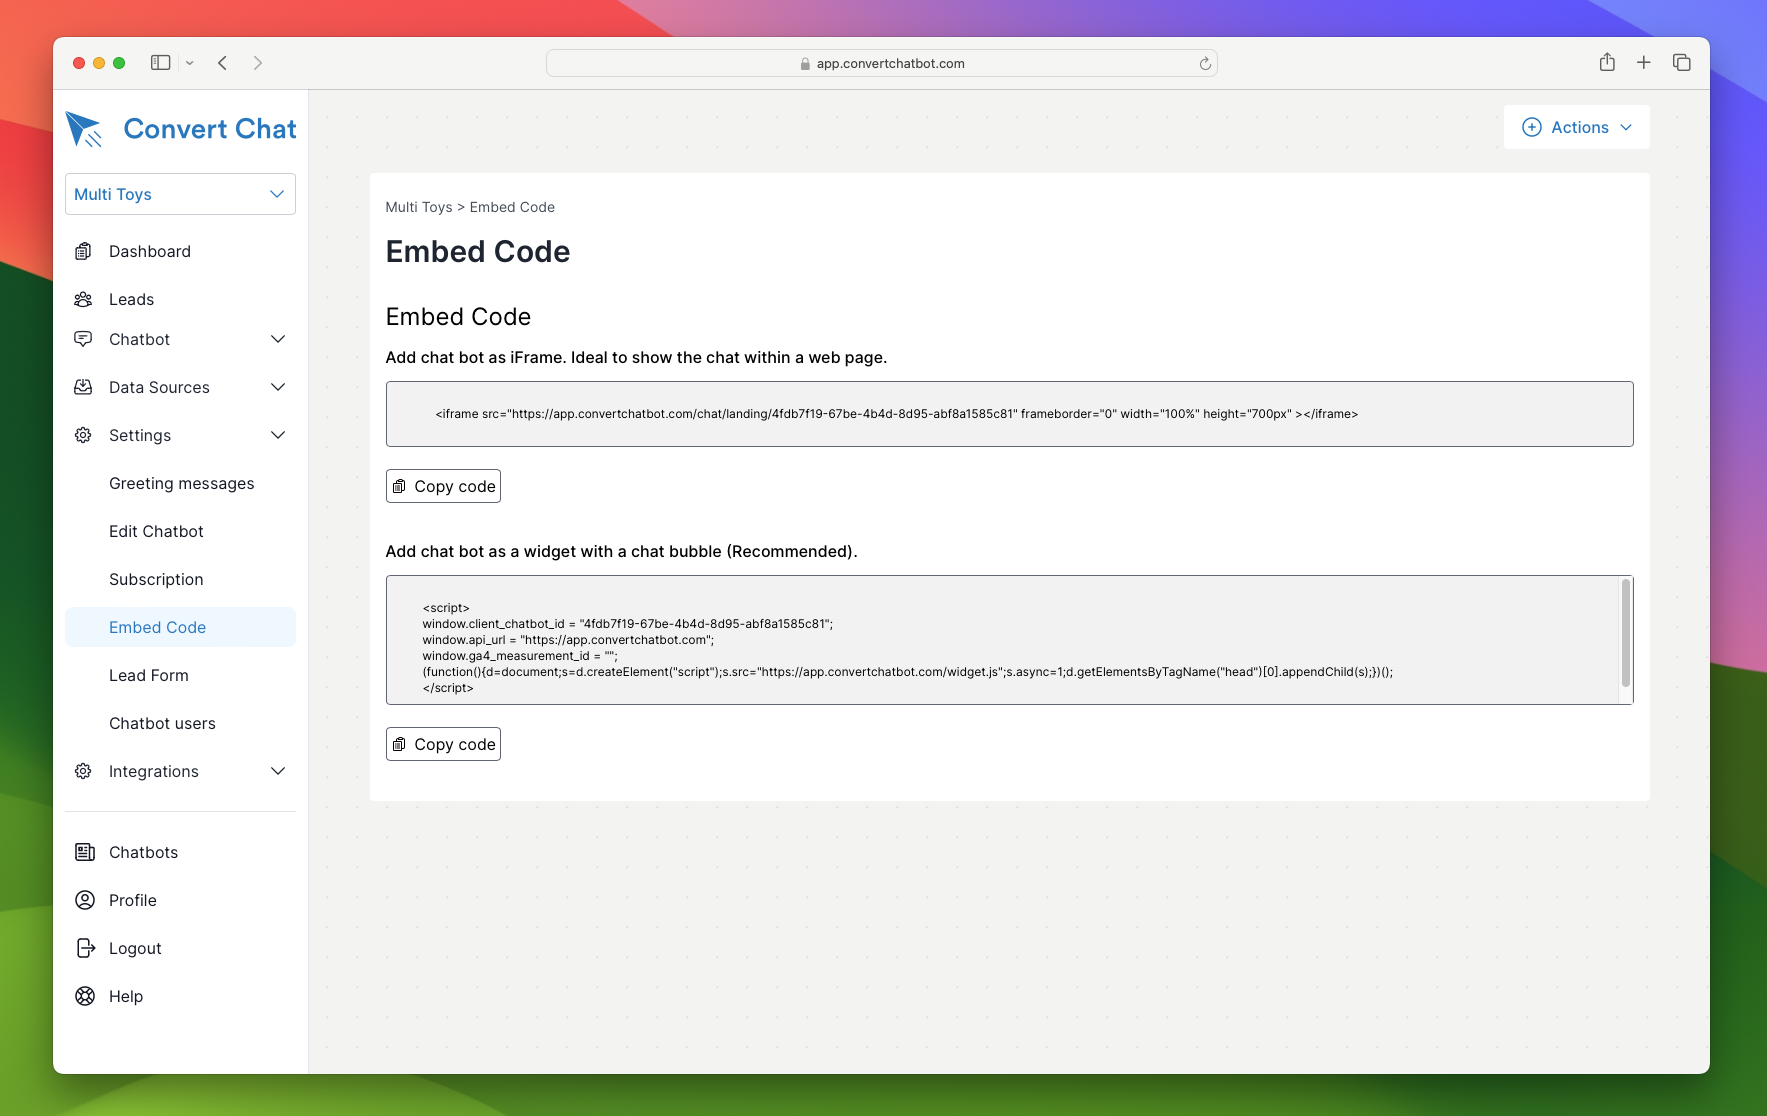Open Greeting messages settings page
The height and width of the screenshot is (1116, 1767).
point(181,483)
